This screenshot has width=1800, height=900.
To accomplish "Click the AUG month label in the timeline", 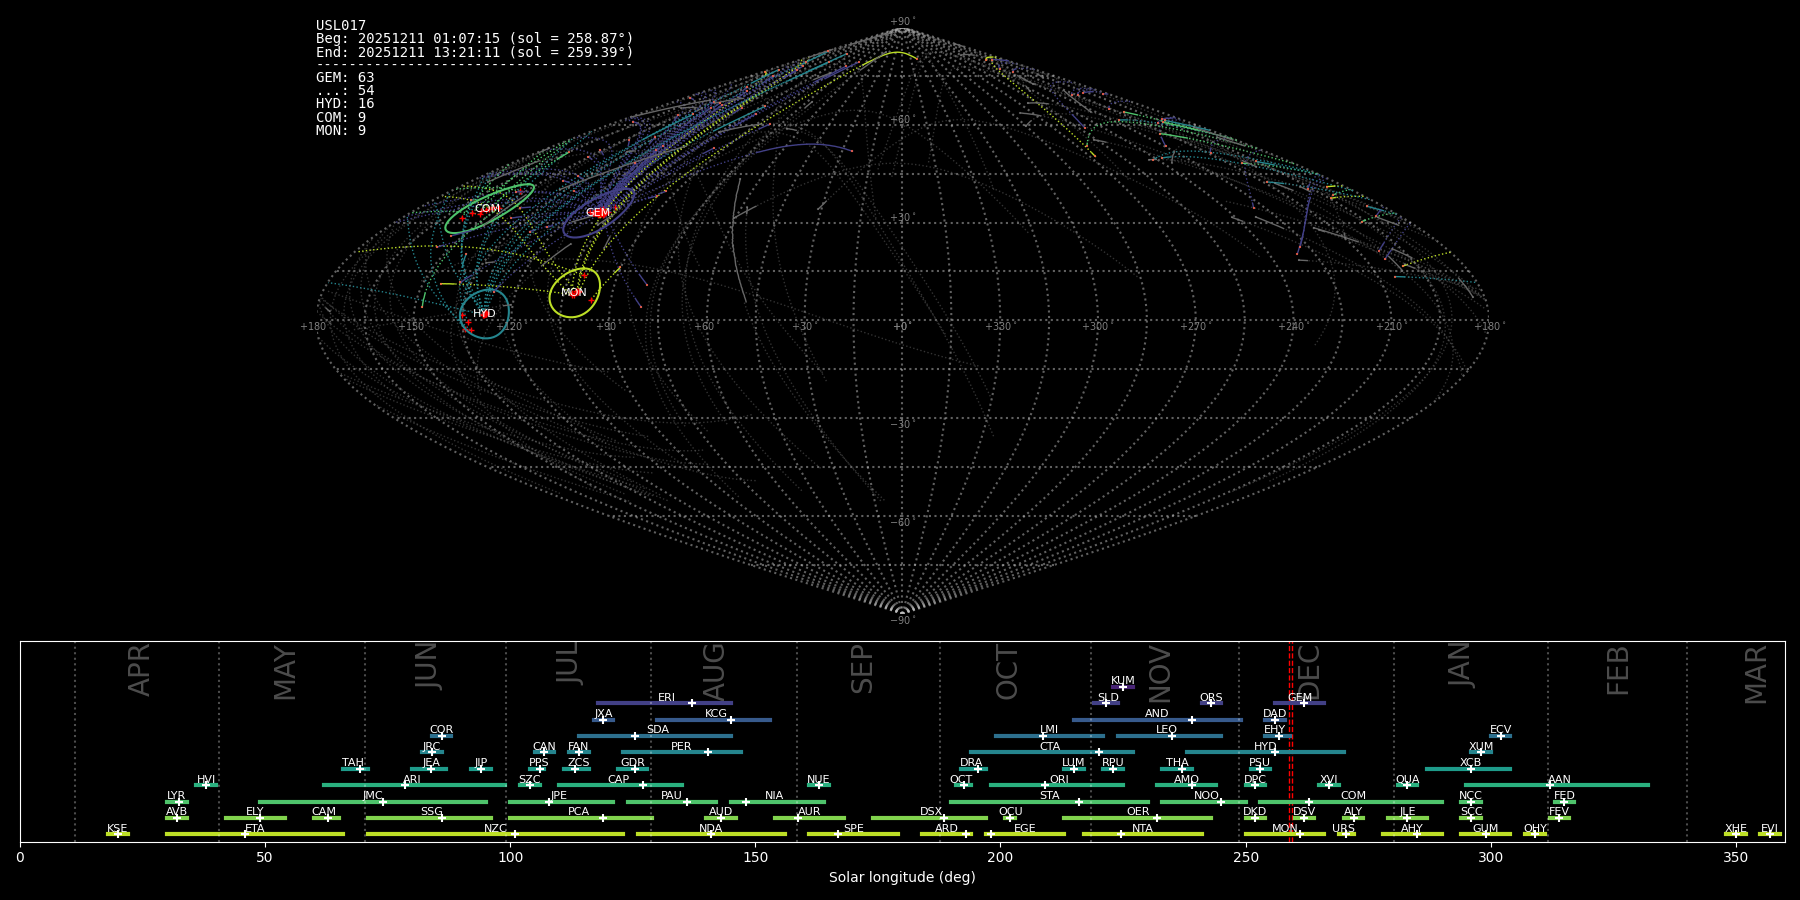I will click(714, 672).
